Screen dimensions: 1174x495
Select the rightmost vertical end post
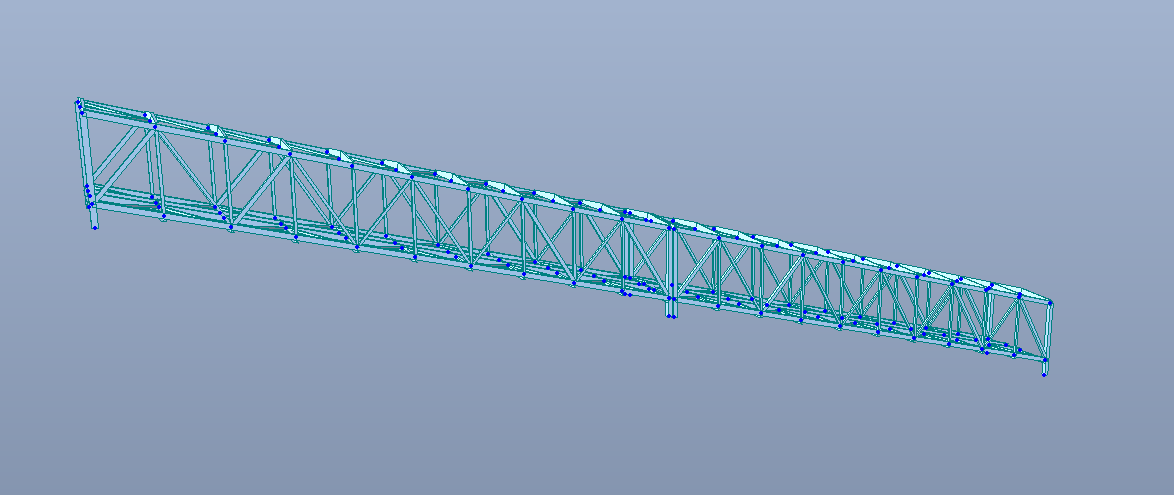[1047, 332]
